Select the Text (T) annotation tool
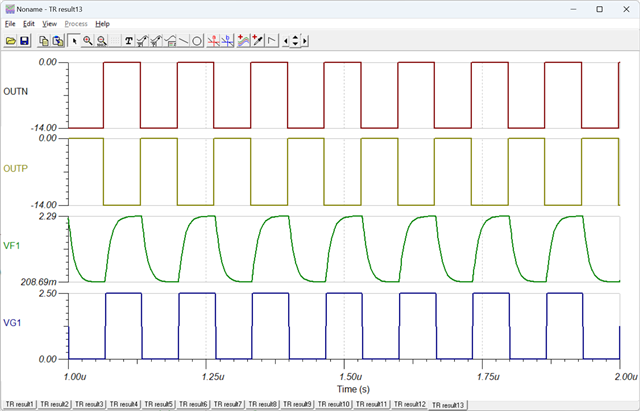Viewport: 640px width, 411px height. 129,41
